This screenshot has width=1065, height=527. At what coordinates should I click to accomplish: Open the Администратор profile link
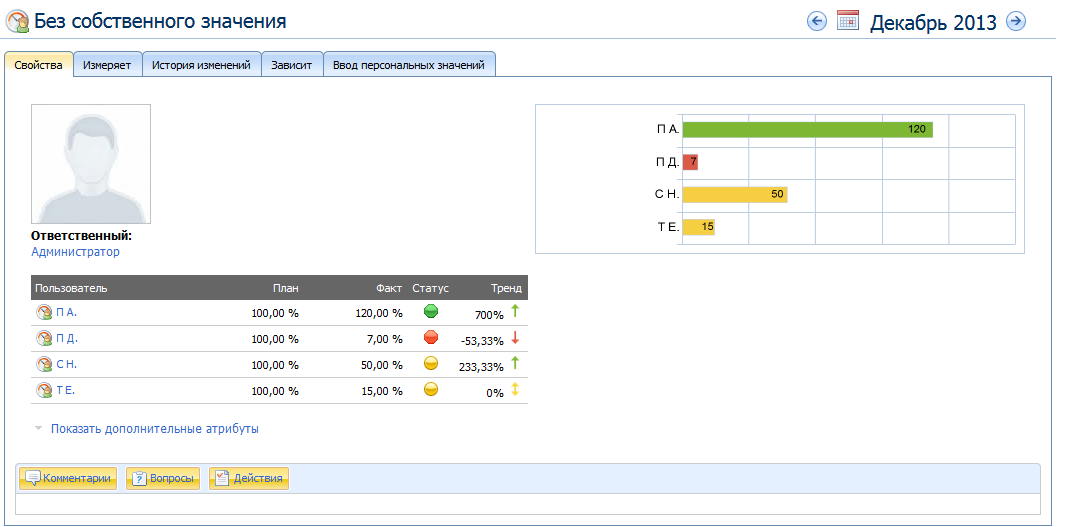[75, 252]
